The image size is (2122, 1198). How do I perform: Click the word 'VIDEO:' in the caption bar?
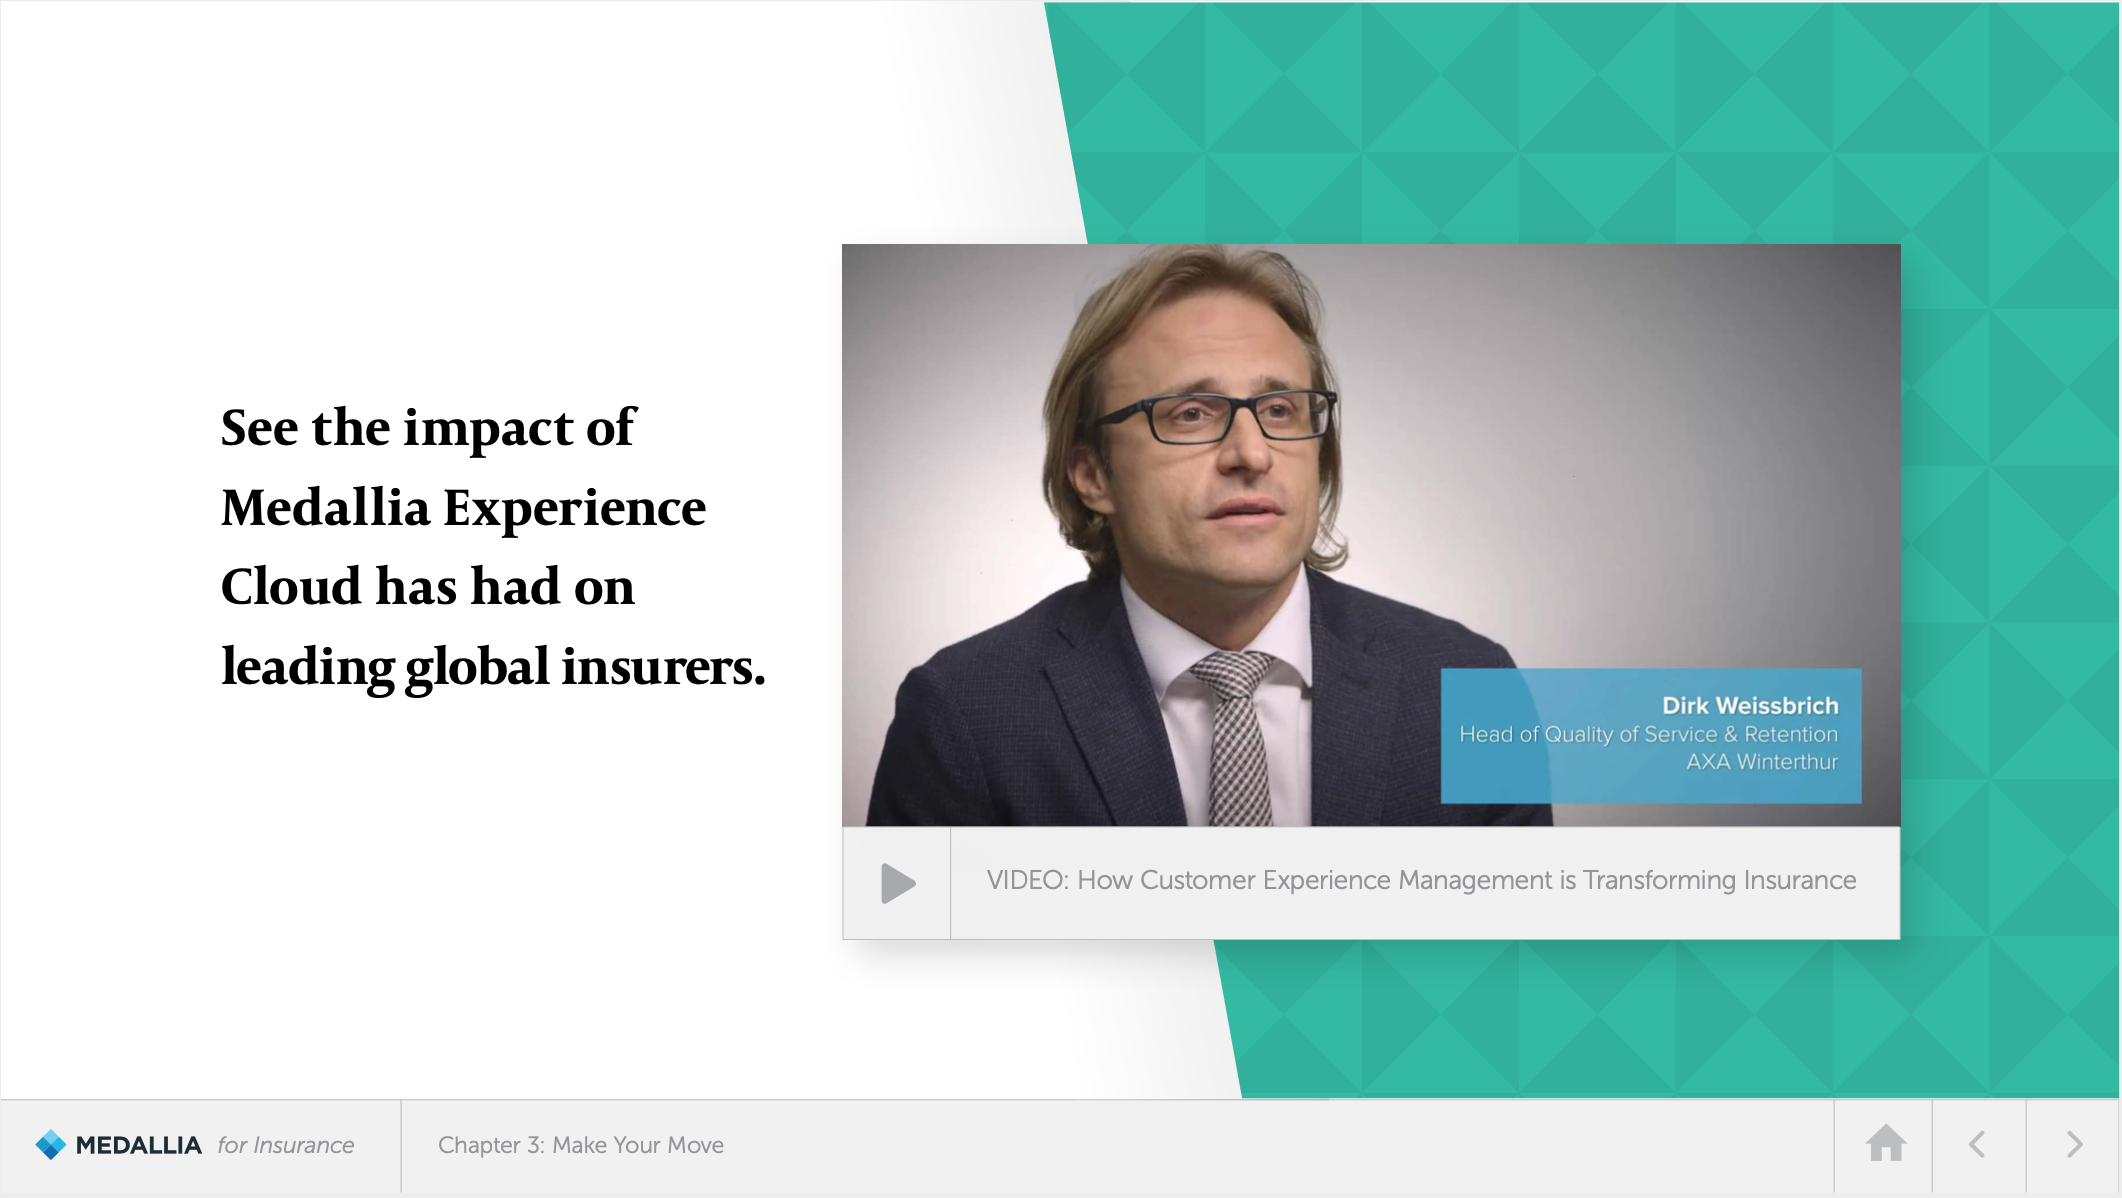tap(1027, 880)
